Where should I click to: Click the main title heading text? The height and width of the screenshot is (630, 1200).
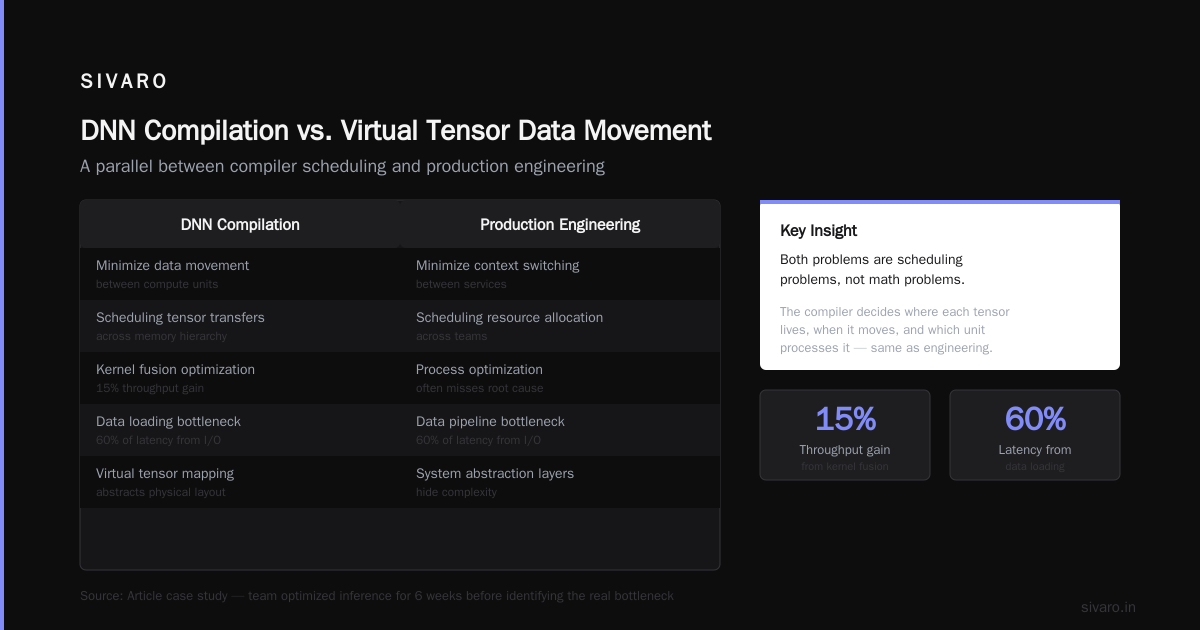click(396, 131)
